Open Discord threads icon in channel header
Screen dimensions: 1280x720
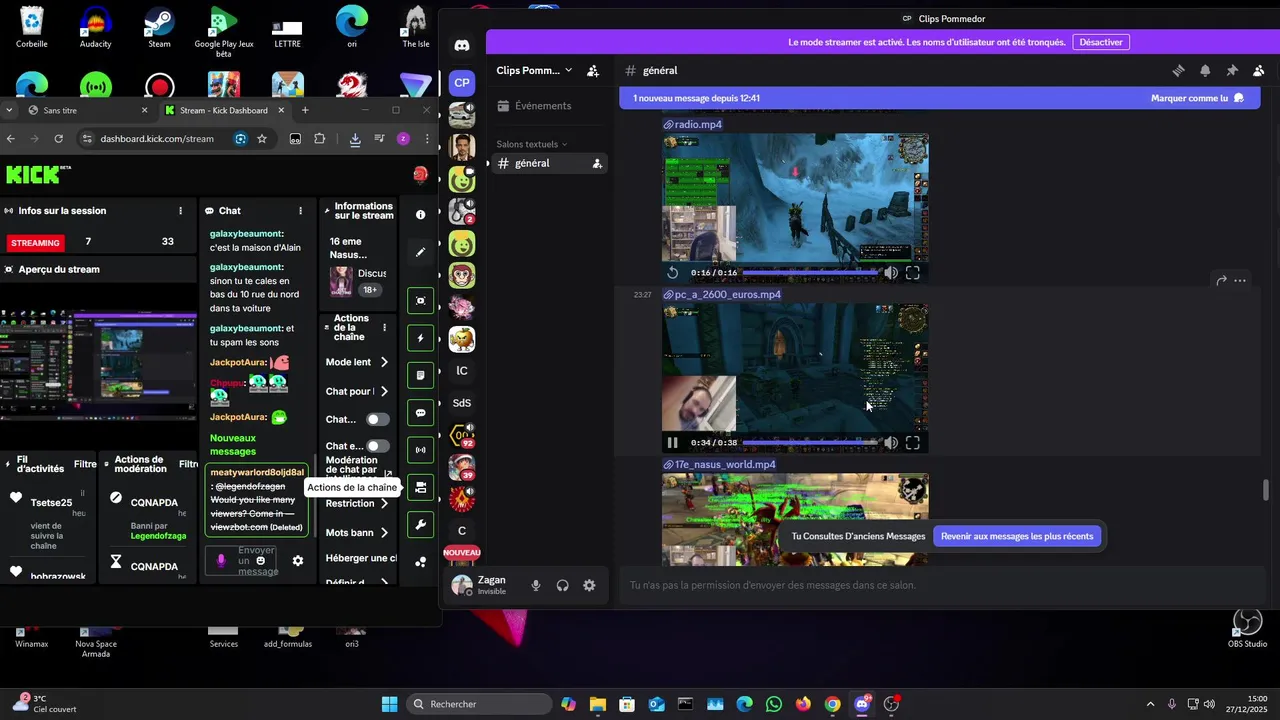(x=1178, y=71)
